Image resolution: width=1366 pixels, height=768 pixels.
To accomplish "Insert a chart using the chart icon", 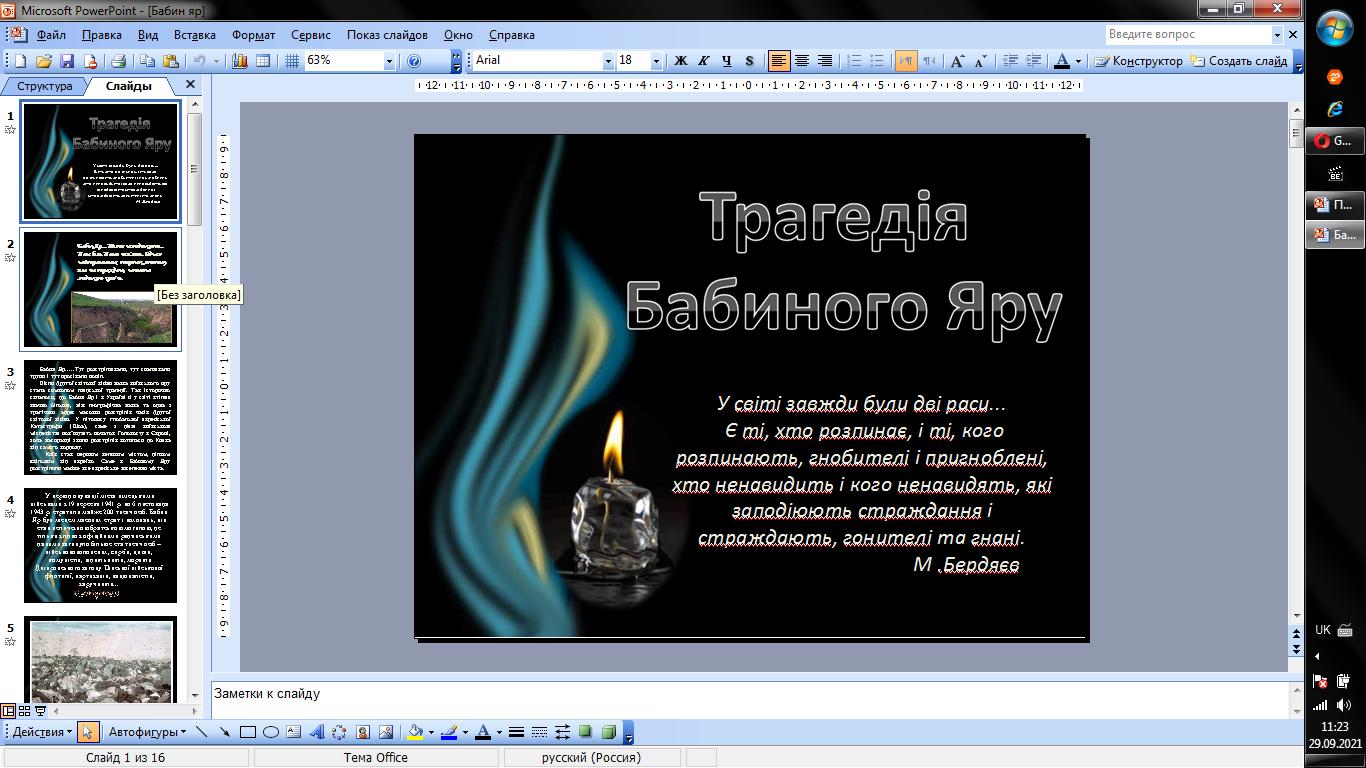I will (240, 61).
